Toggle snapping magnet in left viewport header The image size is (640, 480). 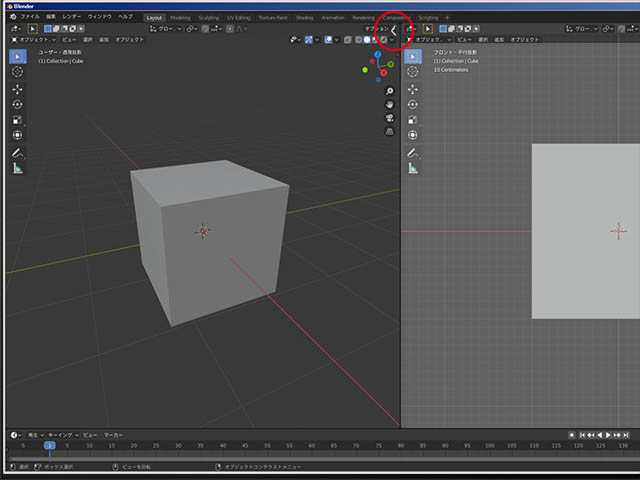coord(205,29)
